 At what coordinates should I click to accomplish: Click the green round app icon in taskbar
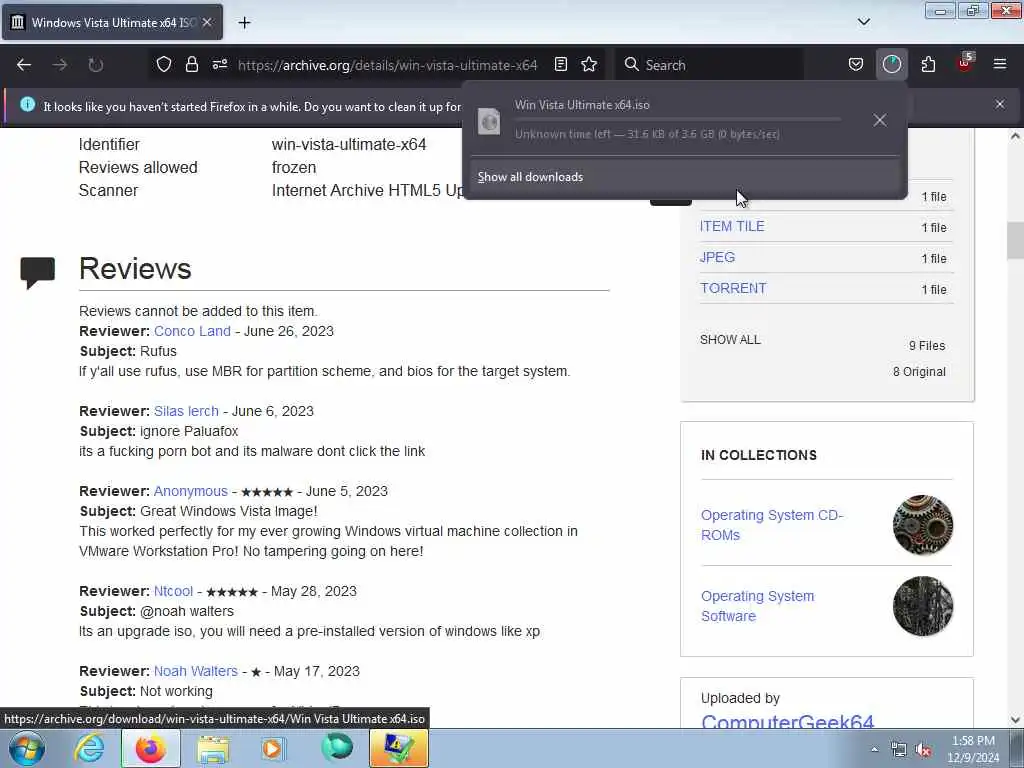coord(337,747)
